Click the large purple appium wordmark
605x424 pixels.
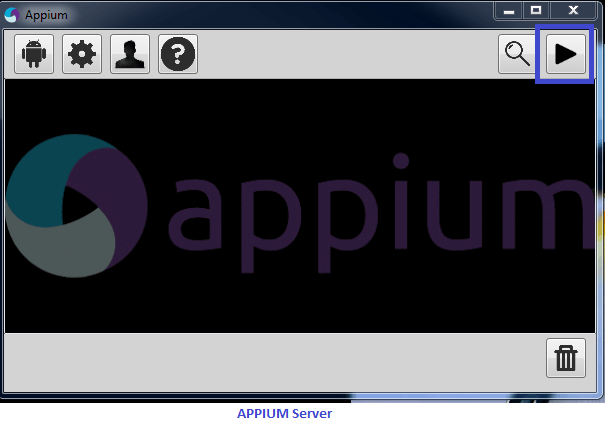[380, 213]
